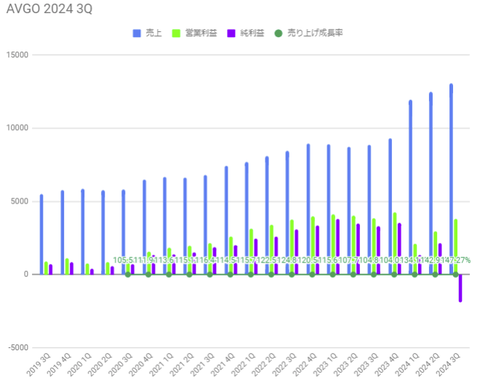
Task: Click the green circle 売り上げ成長率 legend marker
Action: click(x=278, y=33)
